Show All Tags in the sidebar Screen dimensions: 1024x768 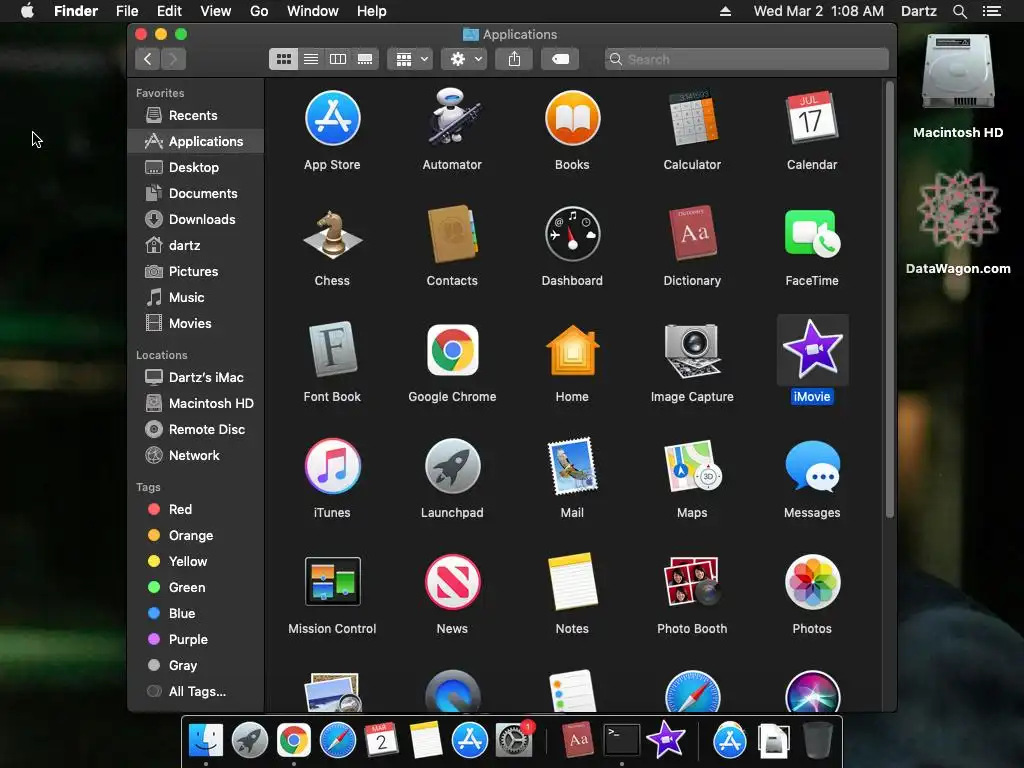(196, 692)
